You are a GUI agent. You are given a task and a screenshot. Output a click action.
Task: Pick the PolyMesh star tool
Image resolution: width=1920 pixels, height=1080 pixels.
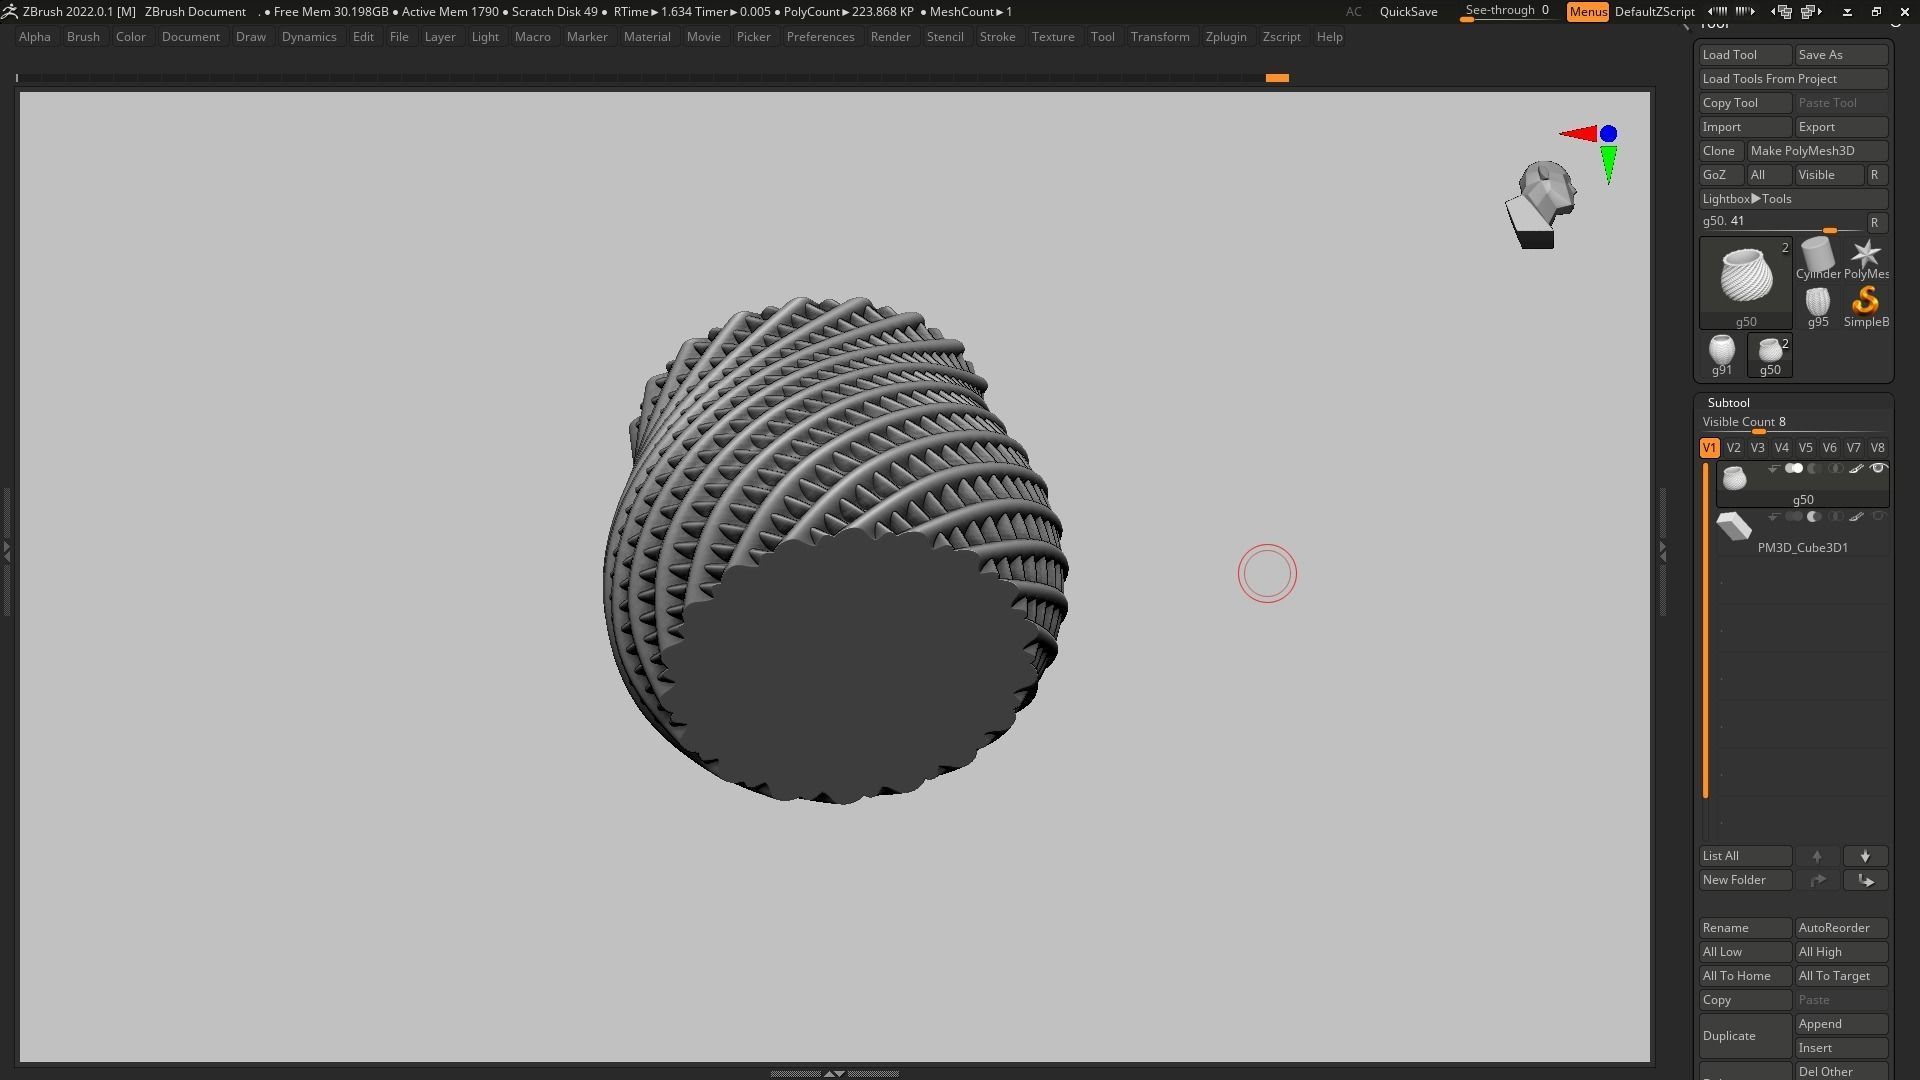click(1865, 256)
